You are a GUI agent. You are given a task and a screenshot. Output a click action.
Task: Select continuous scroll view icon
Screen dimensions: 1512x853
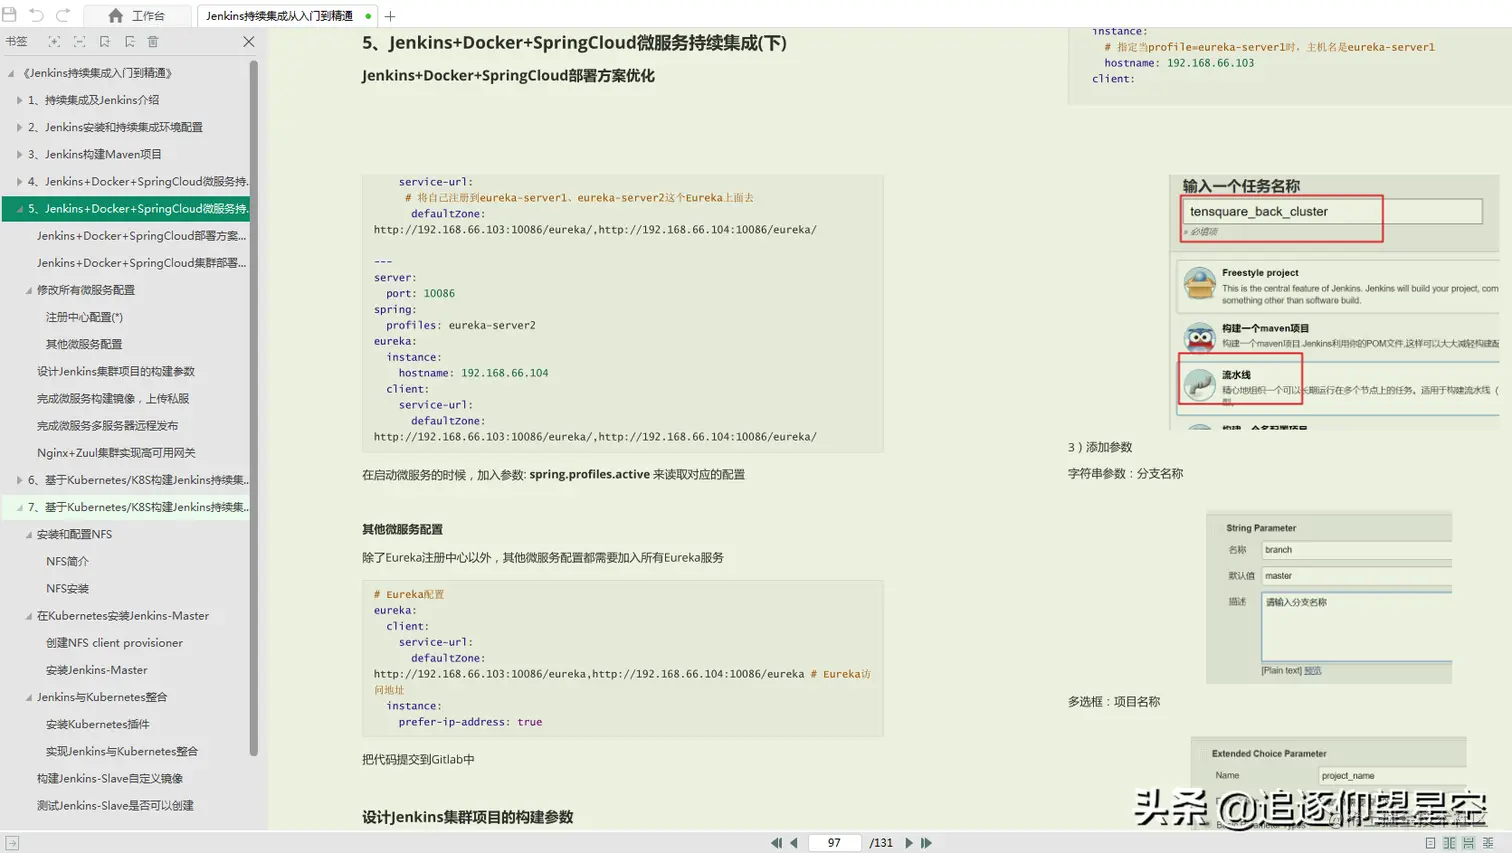(1469, 843)
